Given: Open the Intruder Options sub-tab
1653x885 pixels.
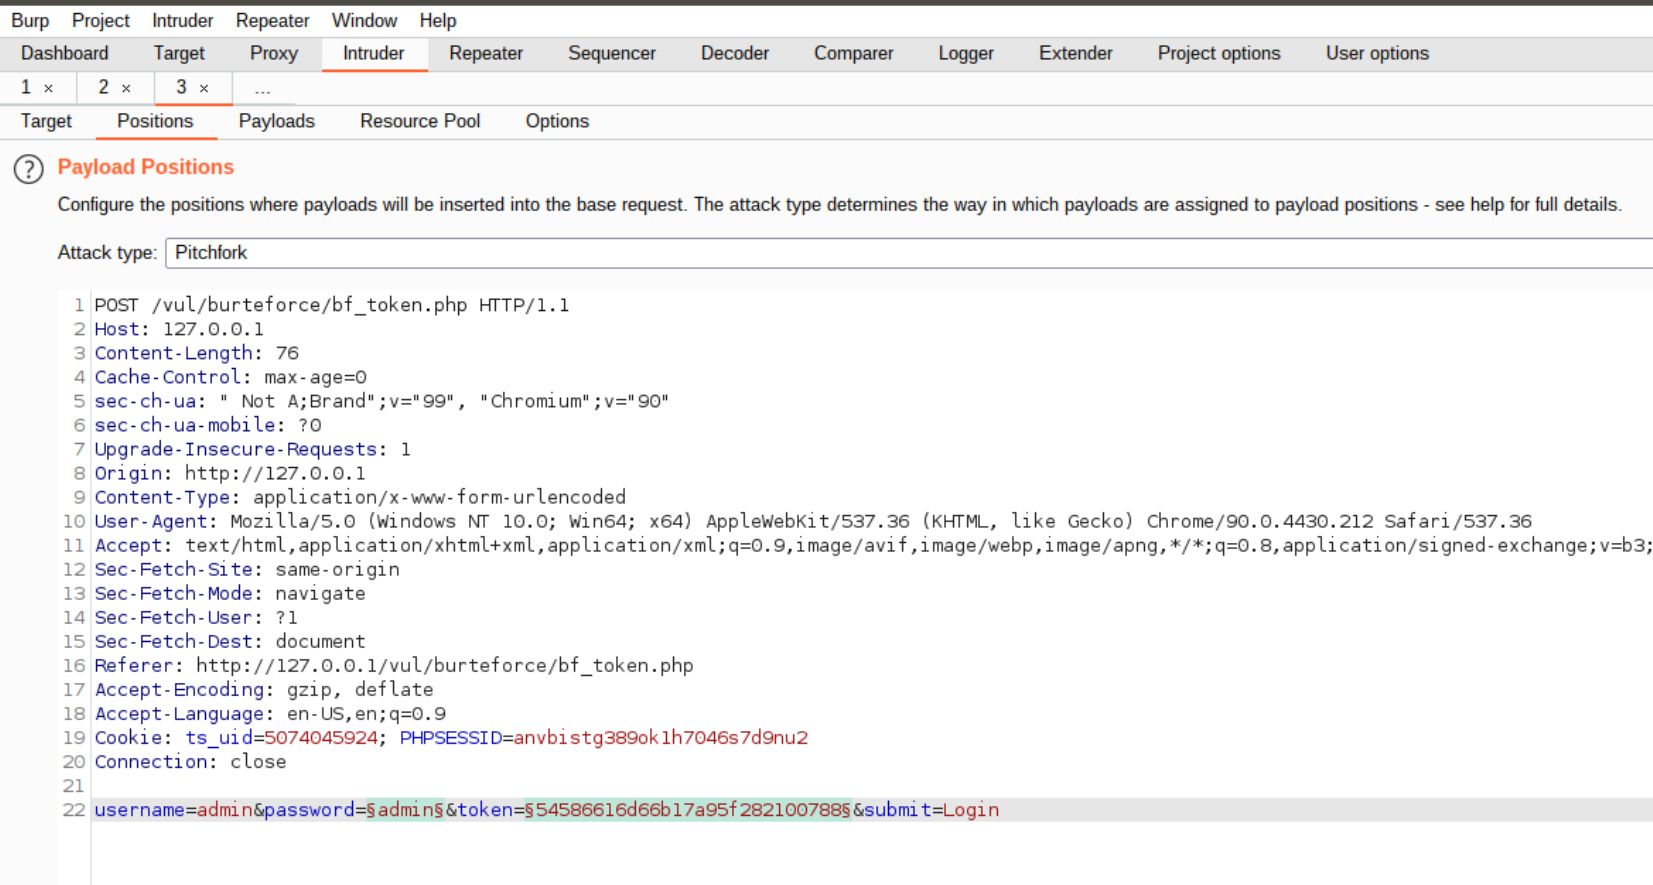Looking at the screenshot, I should tap(557, 122).
